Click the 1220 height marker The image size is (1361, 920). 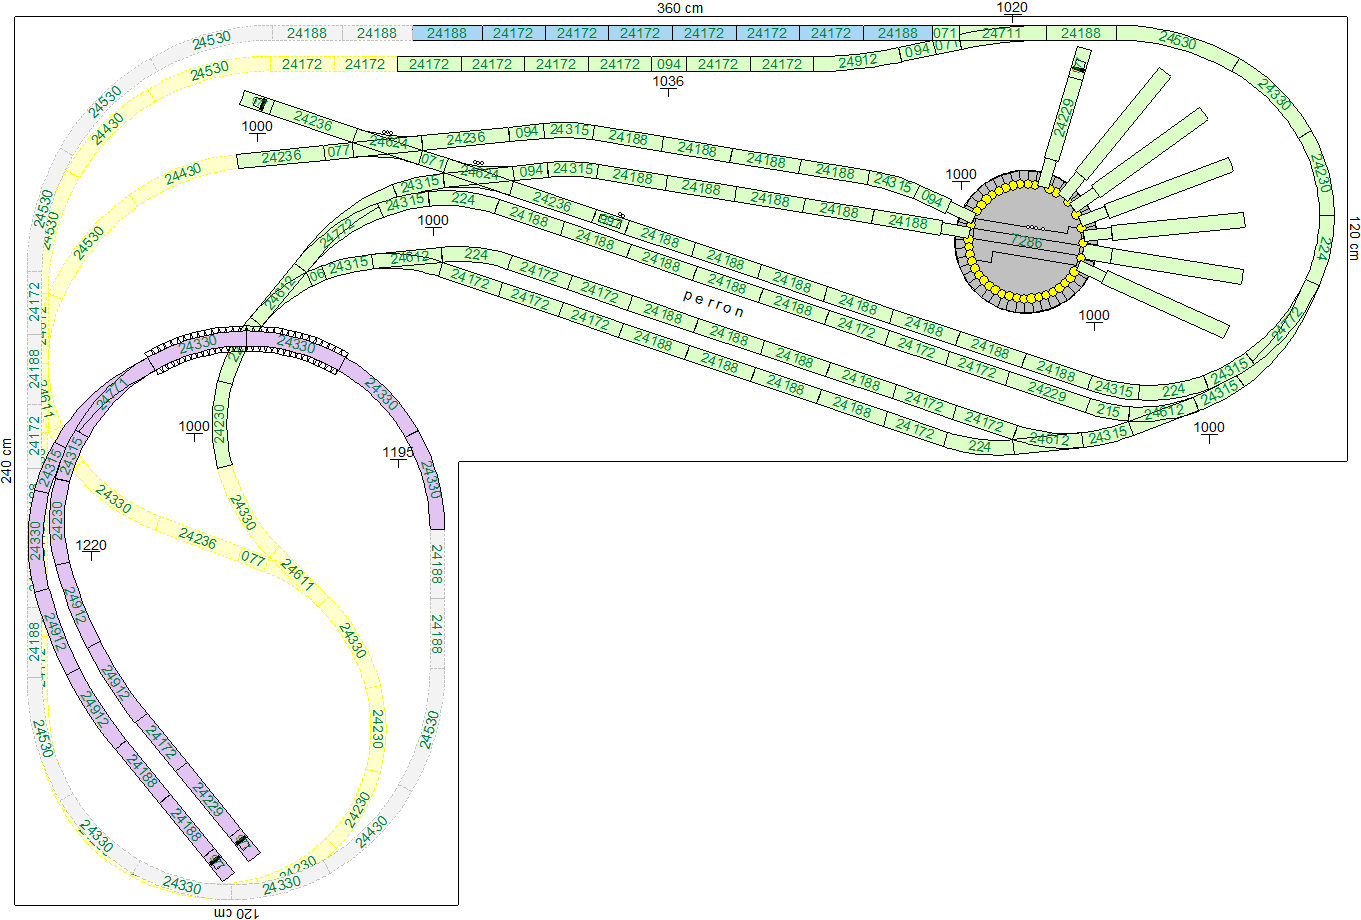click(91, 547)
